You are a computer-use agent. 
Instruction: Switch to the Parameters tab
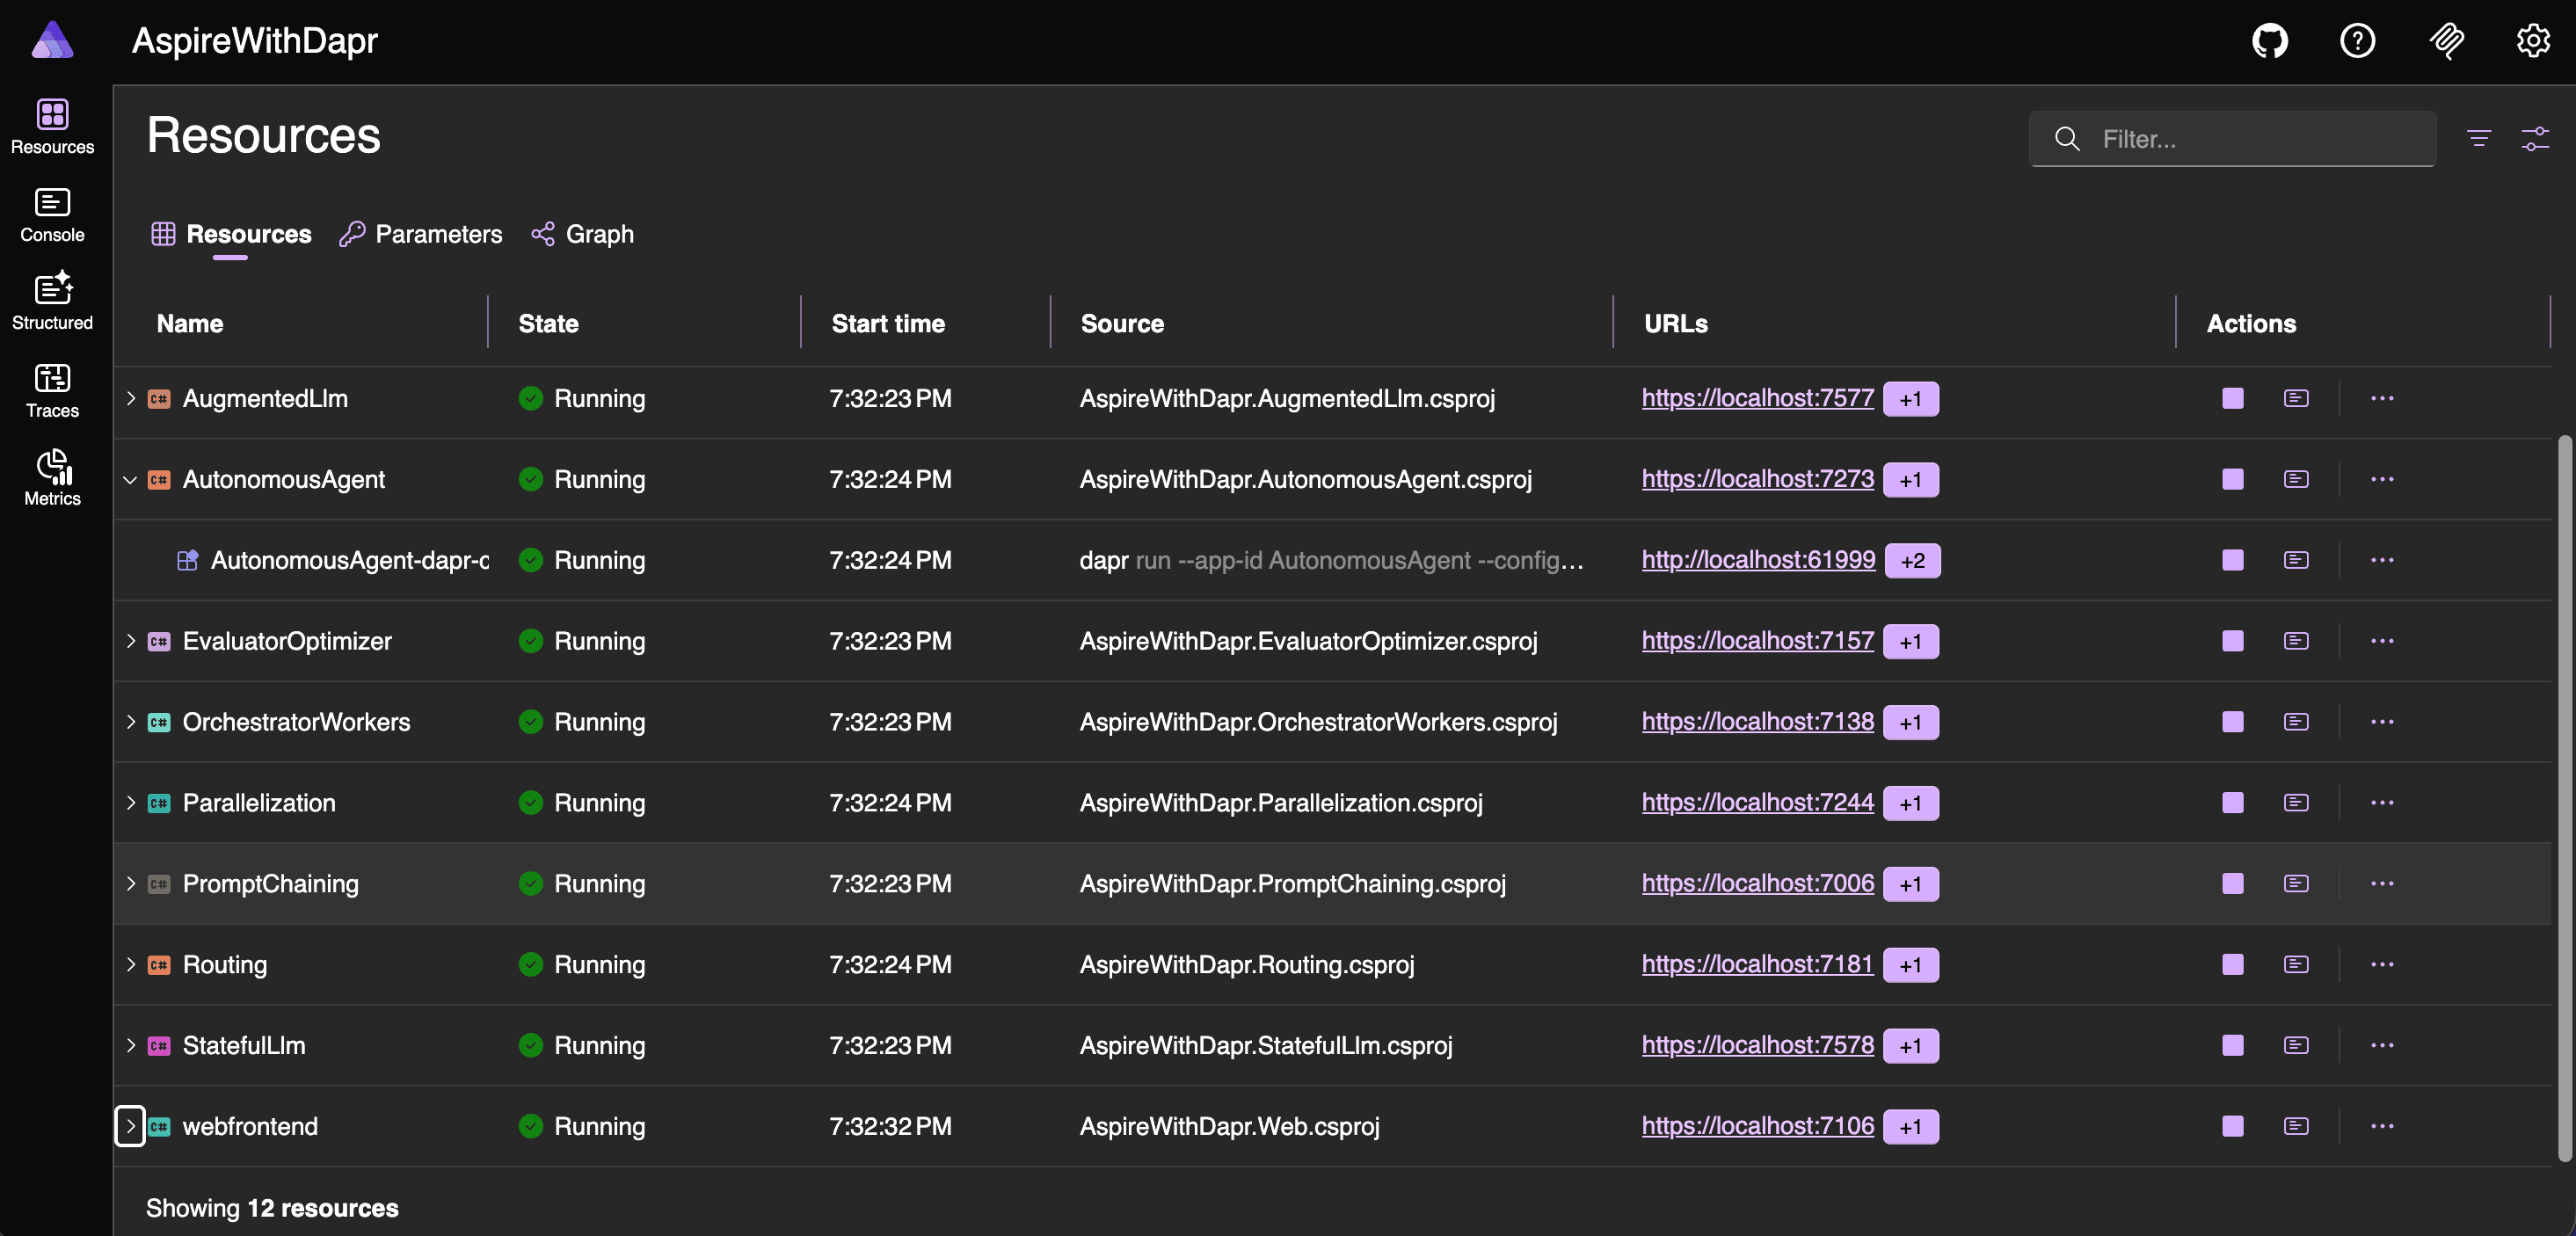point(421,234)
